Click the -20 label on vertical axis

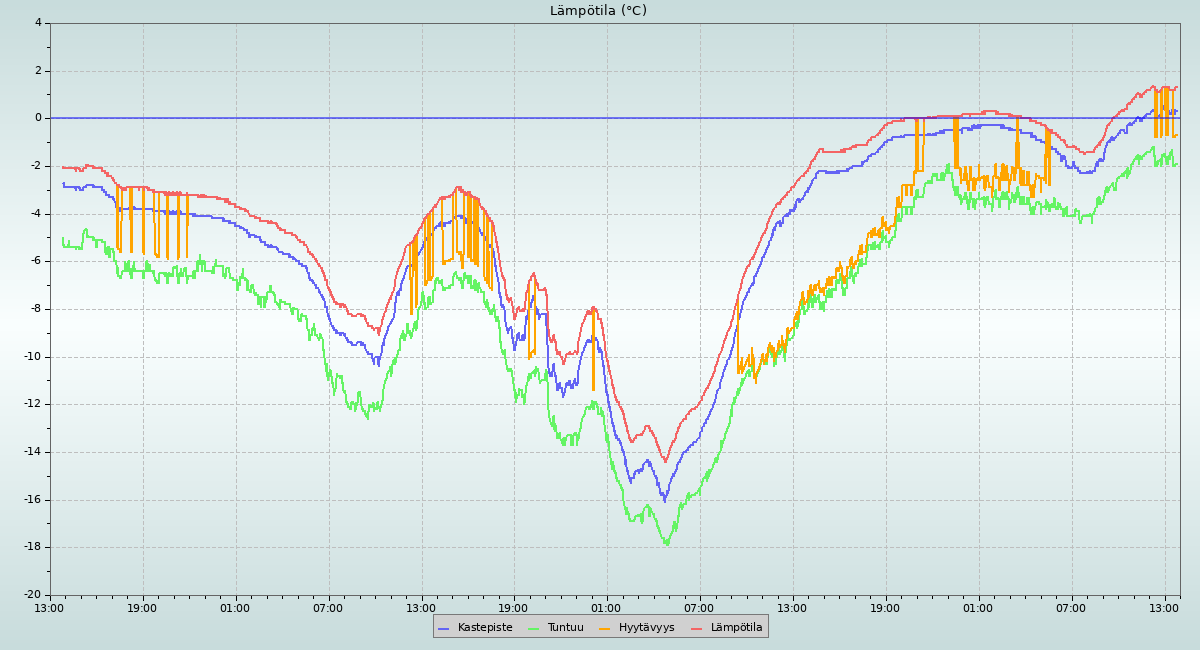point(33,595)
